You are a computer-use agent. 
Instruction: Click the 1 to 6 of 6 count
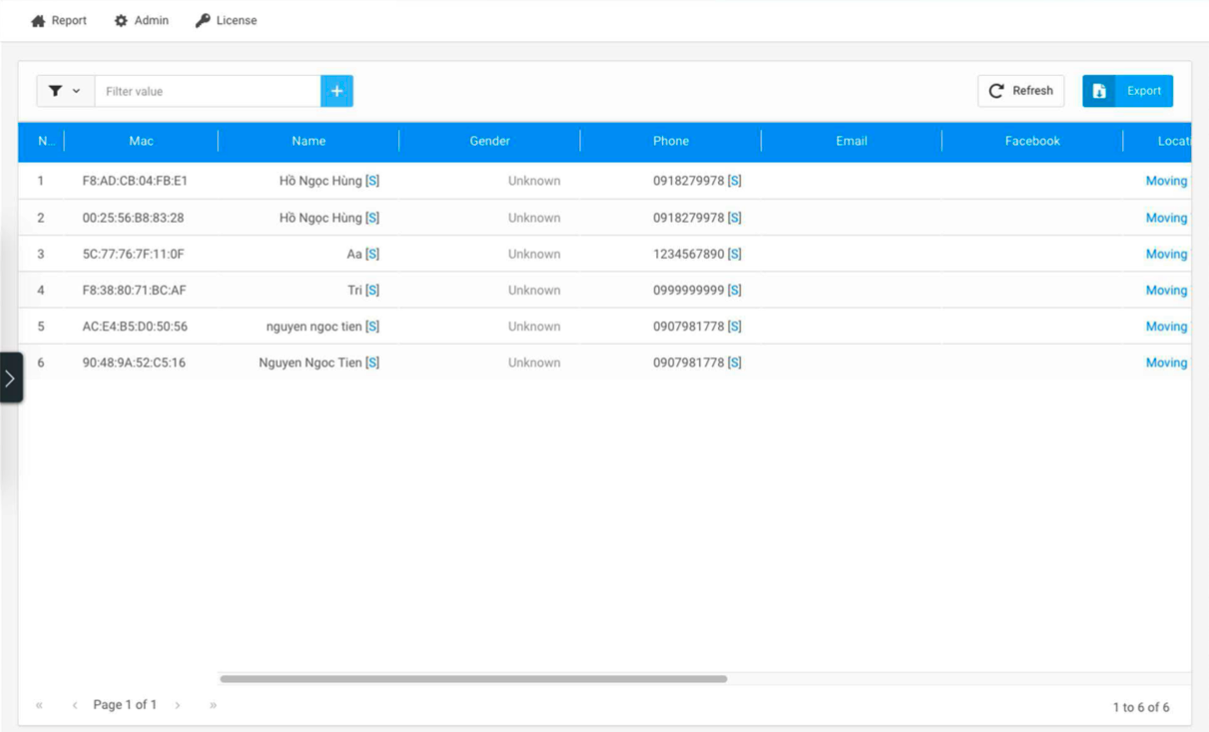click(1141, 707)
